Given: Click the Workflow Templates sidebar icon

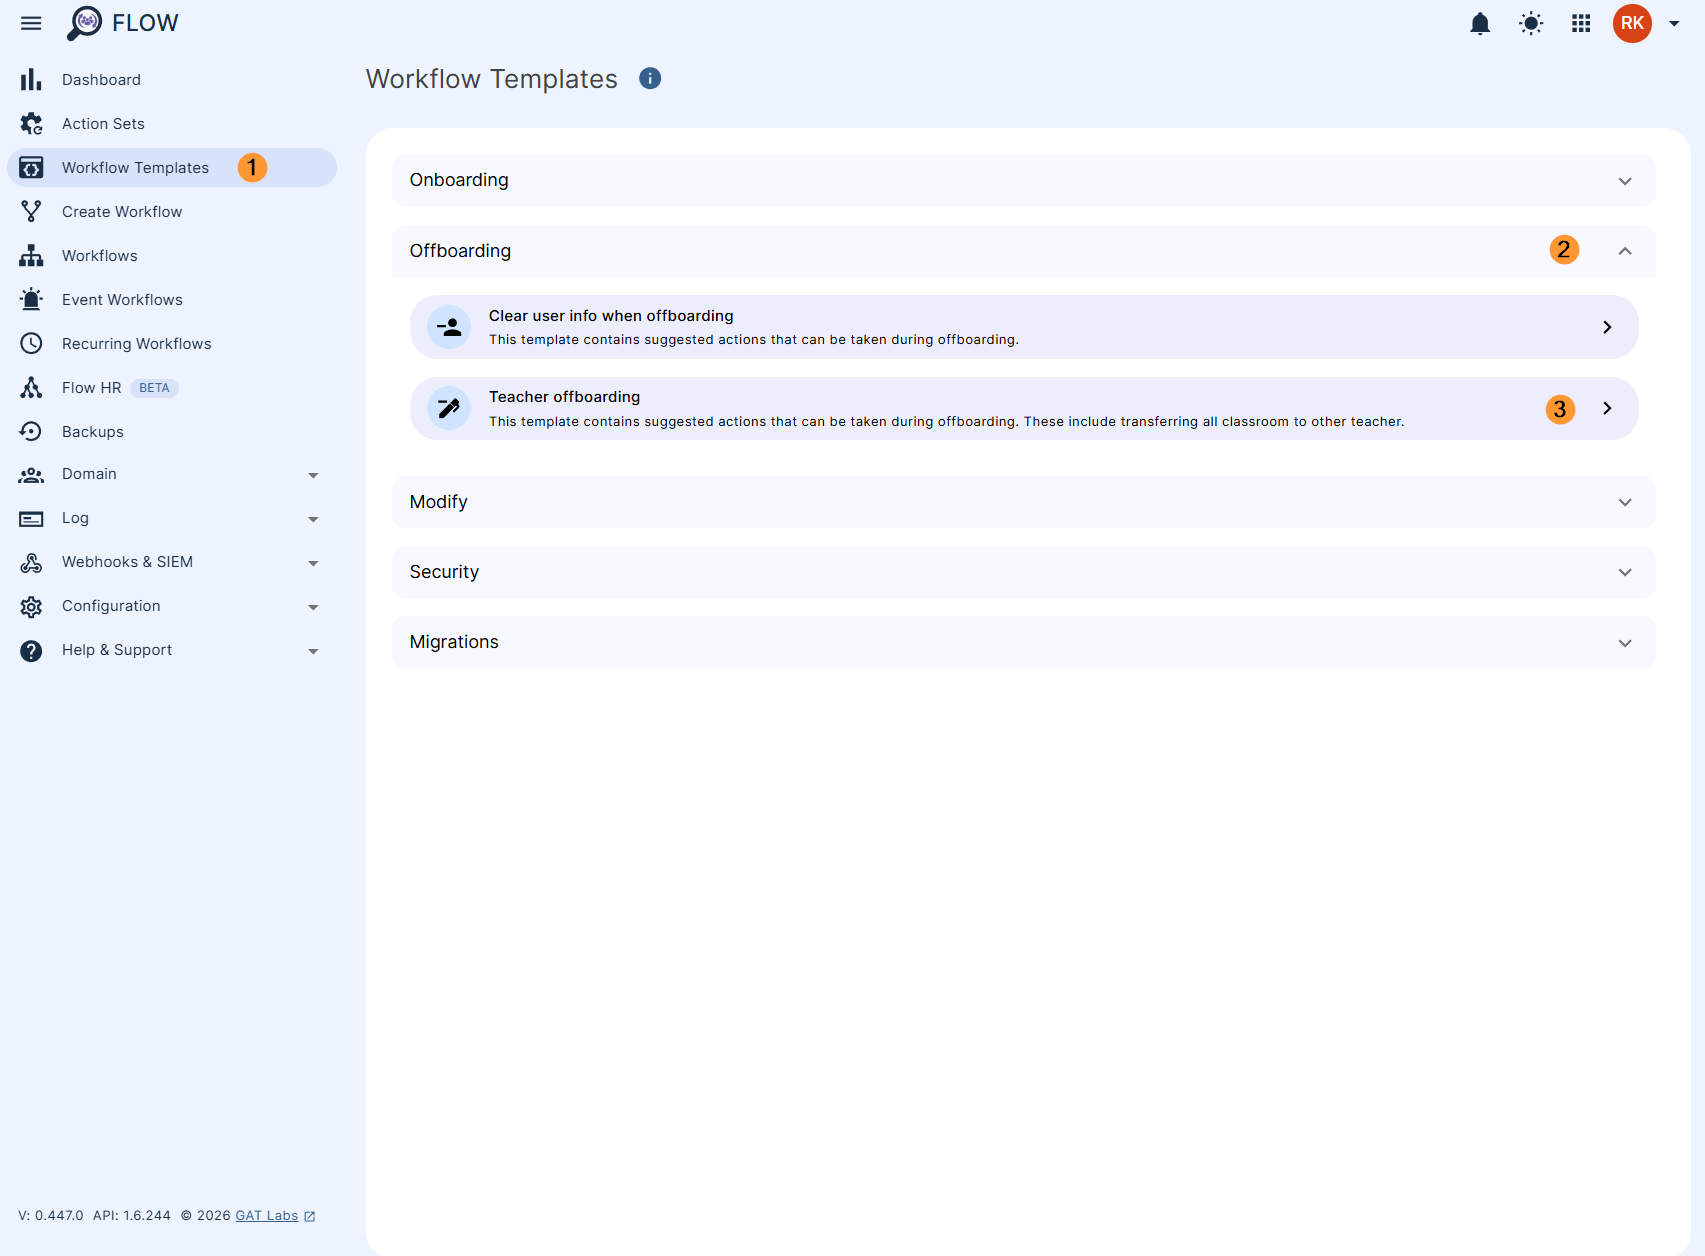Looking at the screenshot, I should click(x=31, y=167).
